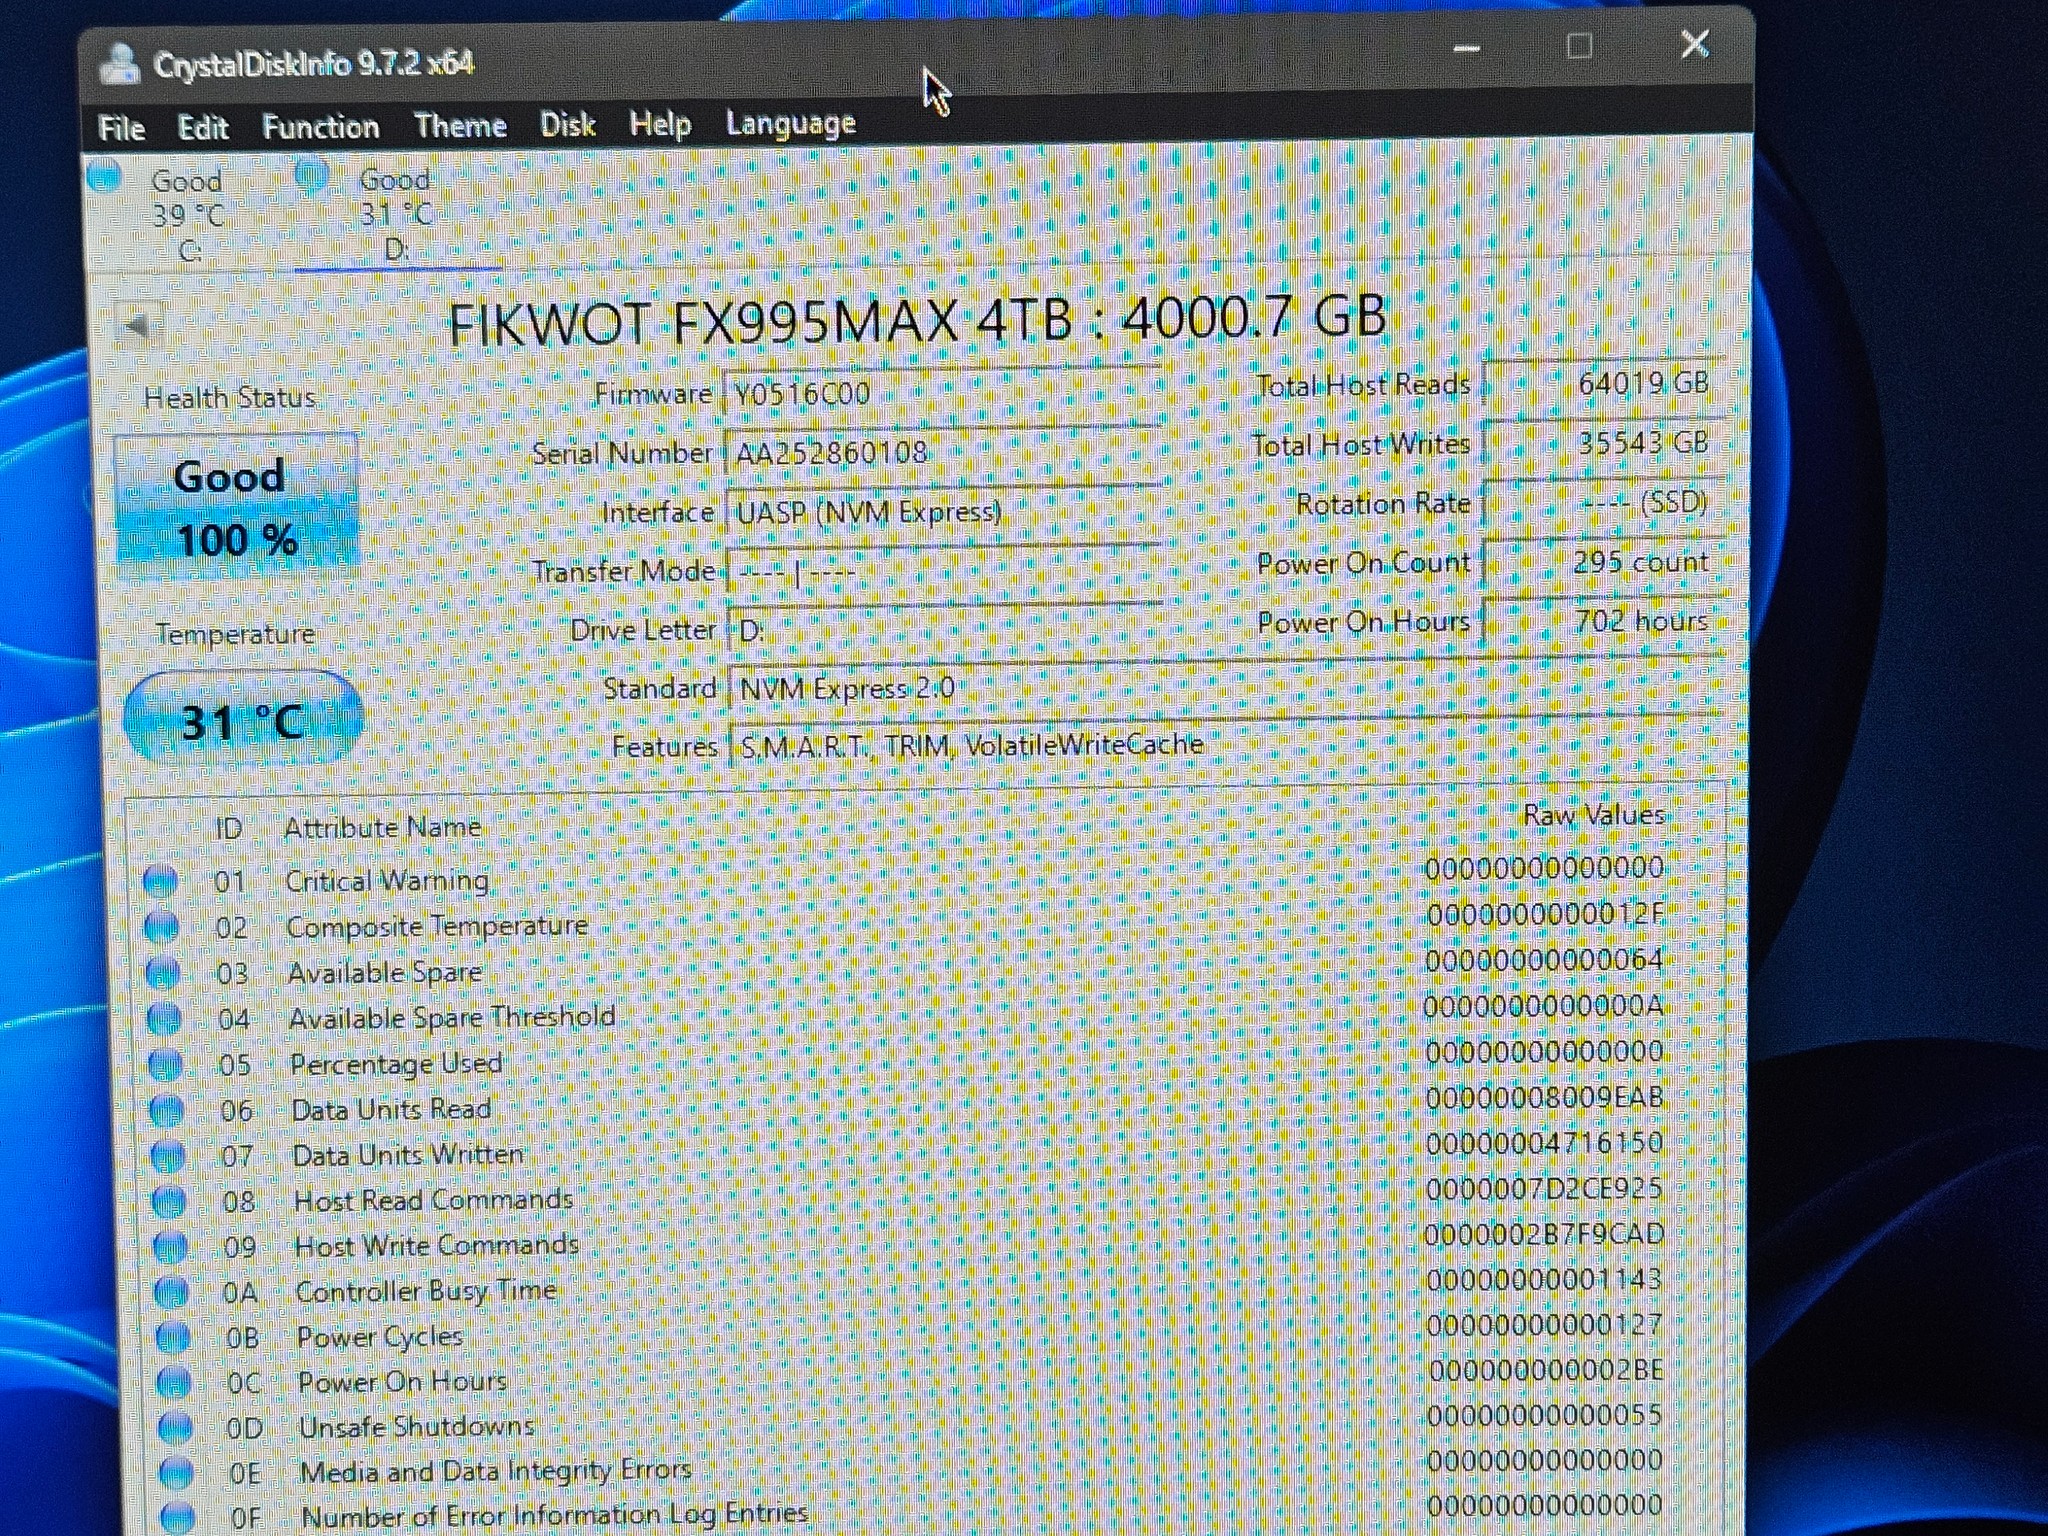Click status icon for Unsafe Shutdowns row
Viewport: 2048px width, 1536px height.
point(175,1428)
